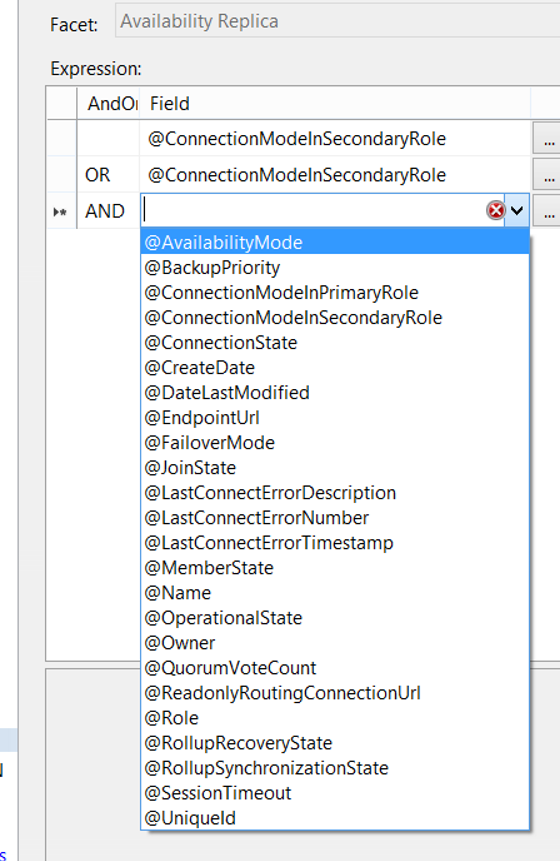Open the ellipsis editor for OR row
The image size is (560, 861).
click(547, 175)
